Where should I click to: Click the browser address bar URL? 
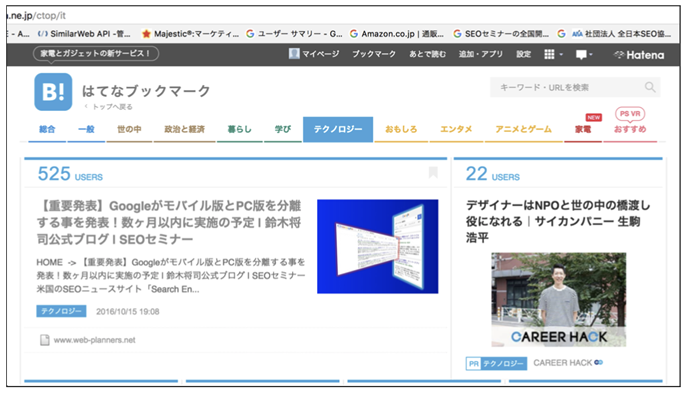37,16
